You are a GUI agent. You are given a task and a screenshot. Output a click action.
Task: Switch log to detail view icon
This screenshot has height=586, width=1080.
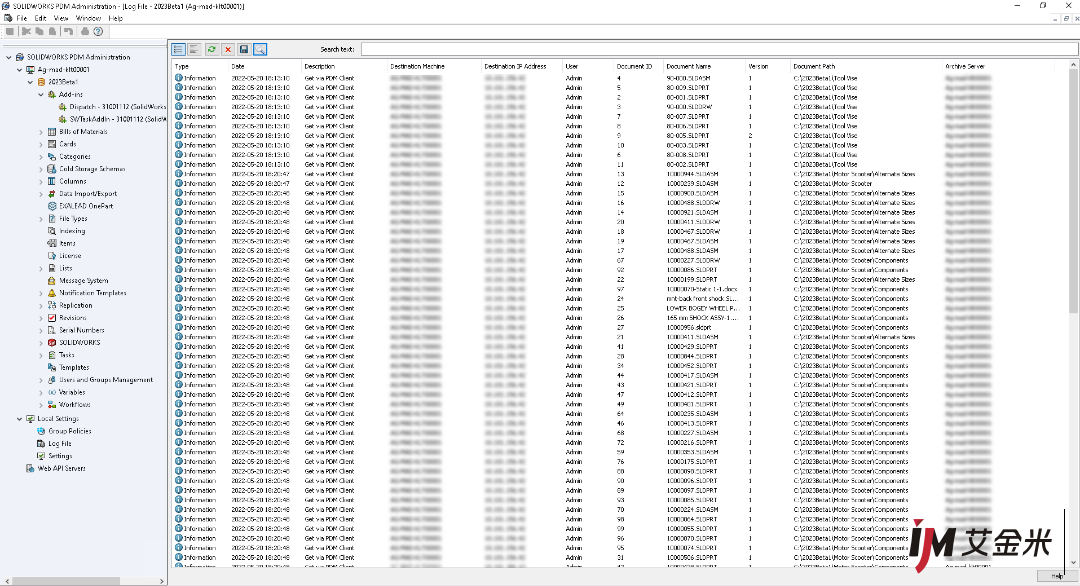pyautogui.click(x=194, y=50)
